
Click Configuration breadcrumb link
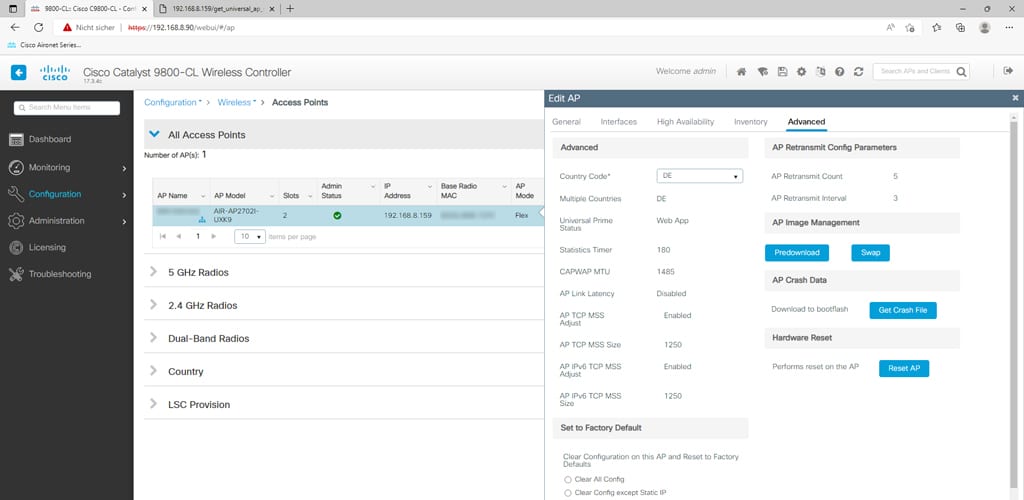(170, 102)
